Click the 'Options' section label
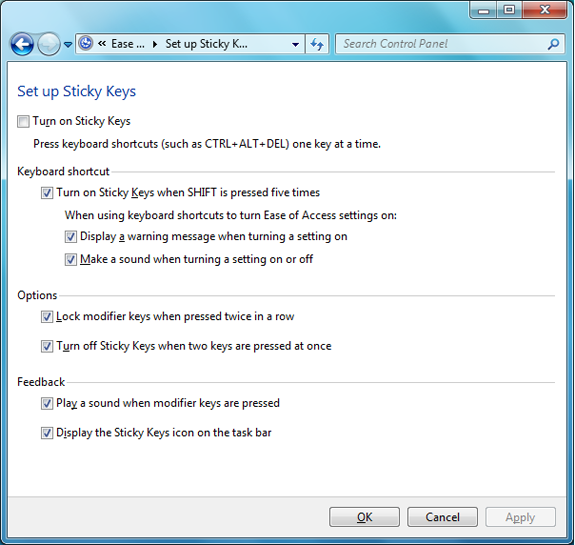 [x=37, y=295]
